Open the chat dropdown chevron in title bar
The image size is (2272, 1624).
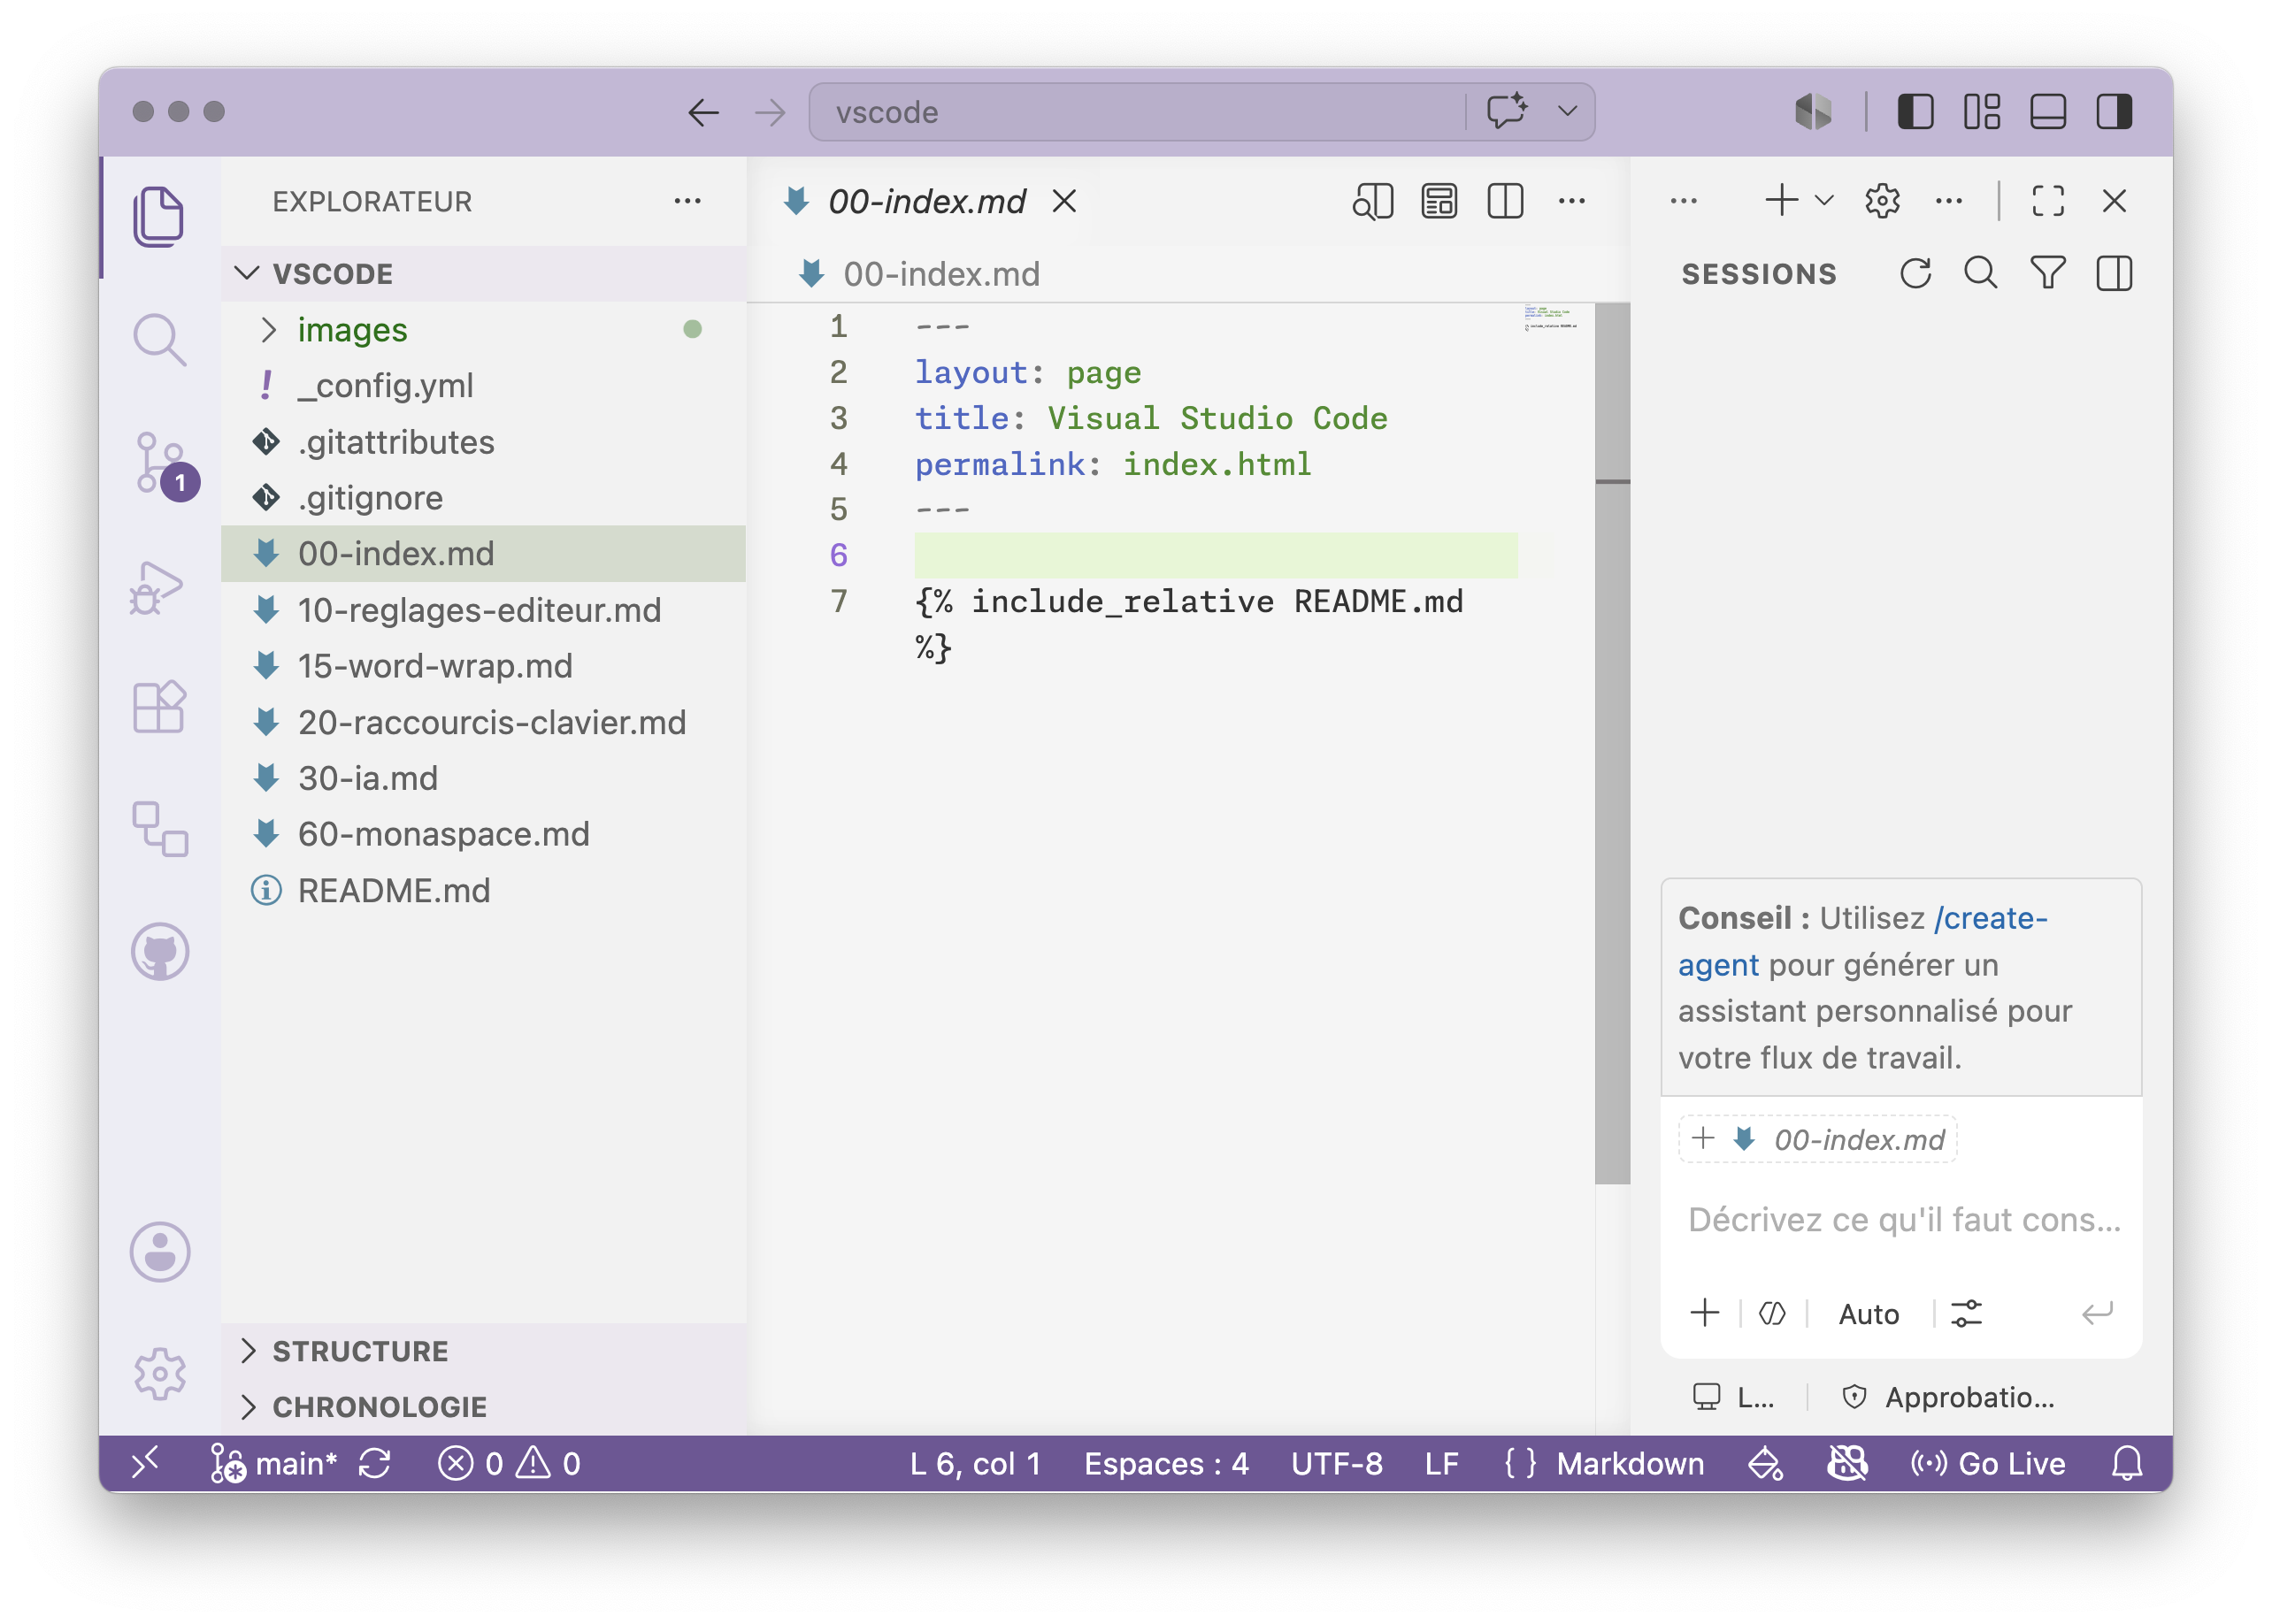pos(1567,111)
